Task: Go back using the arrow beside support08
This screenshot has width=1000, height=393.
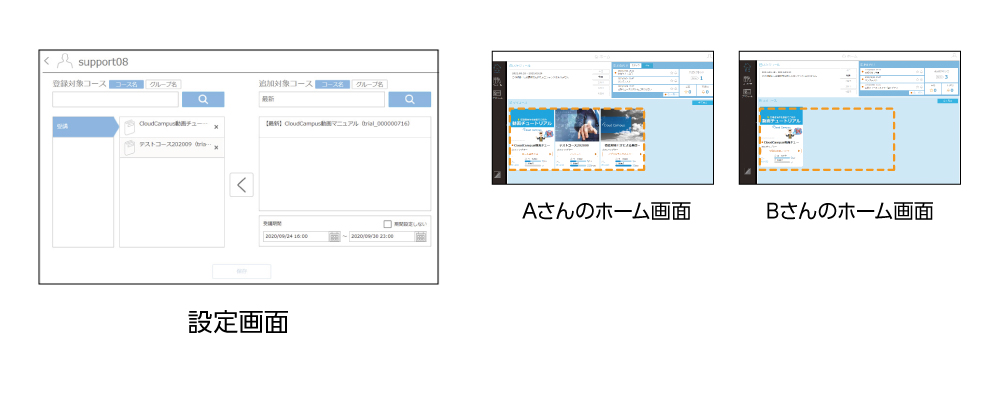Action: coord(47,61)
